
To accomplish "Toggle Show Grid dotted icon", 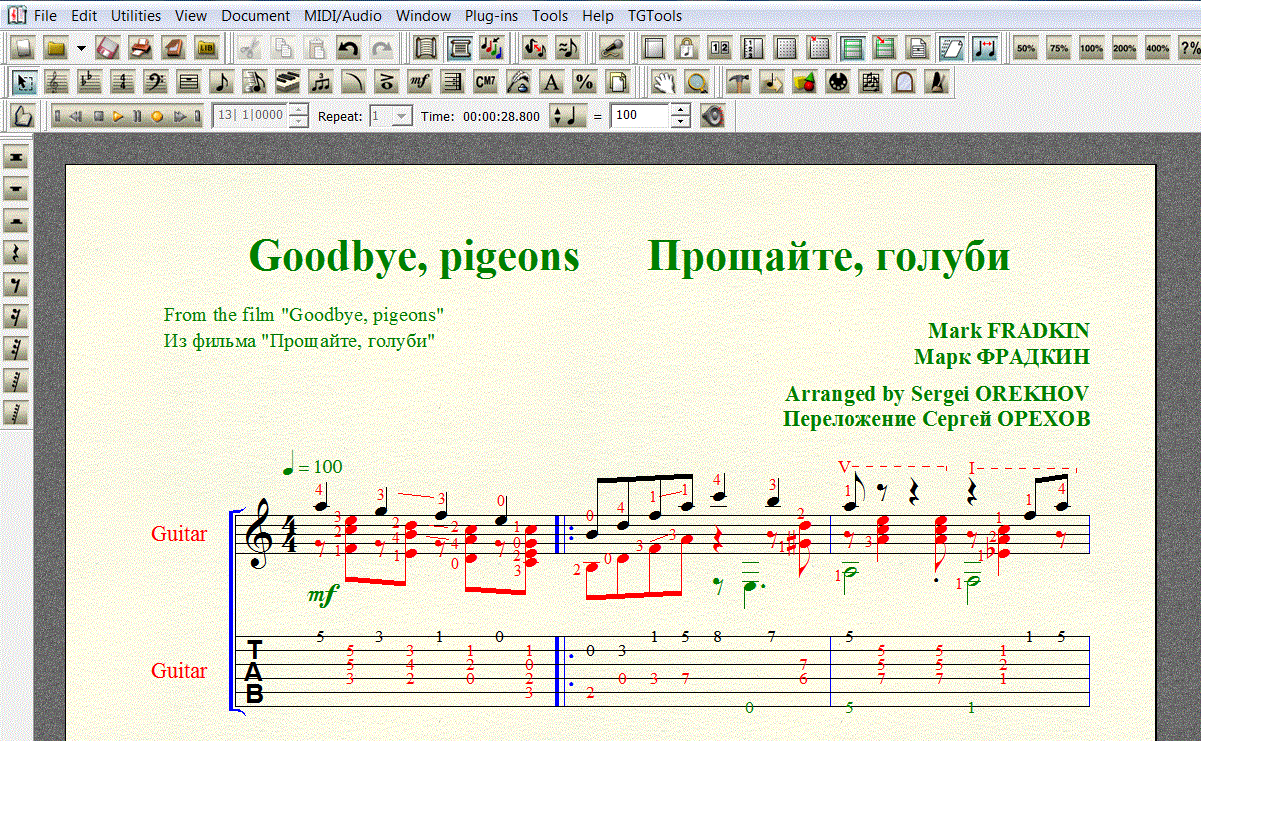I will (x=786, y=48).
